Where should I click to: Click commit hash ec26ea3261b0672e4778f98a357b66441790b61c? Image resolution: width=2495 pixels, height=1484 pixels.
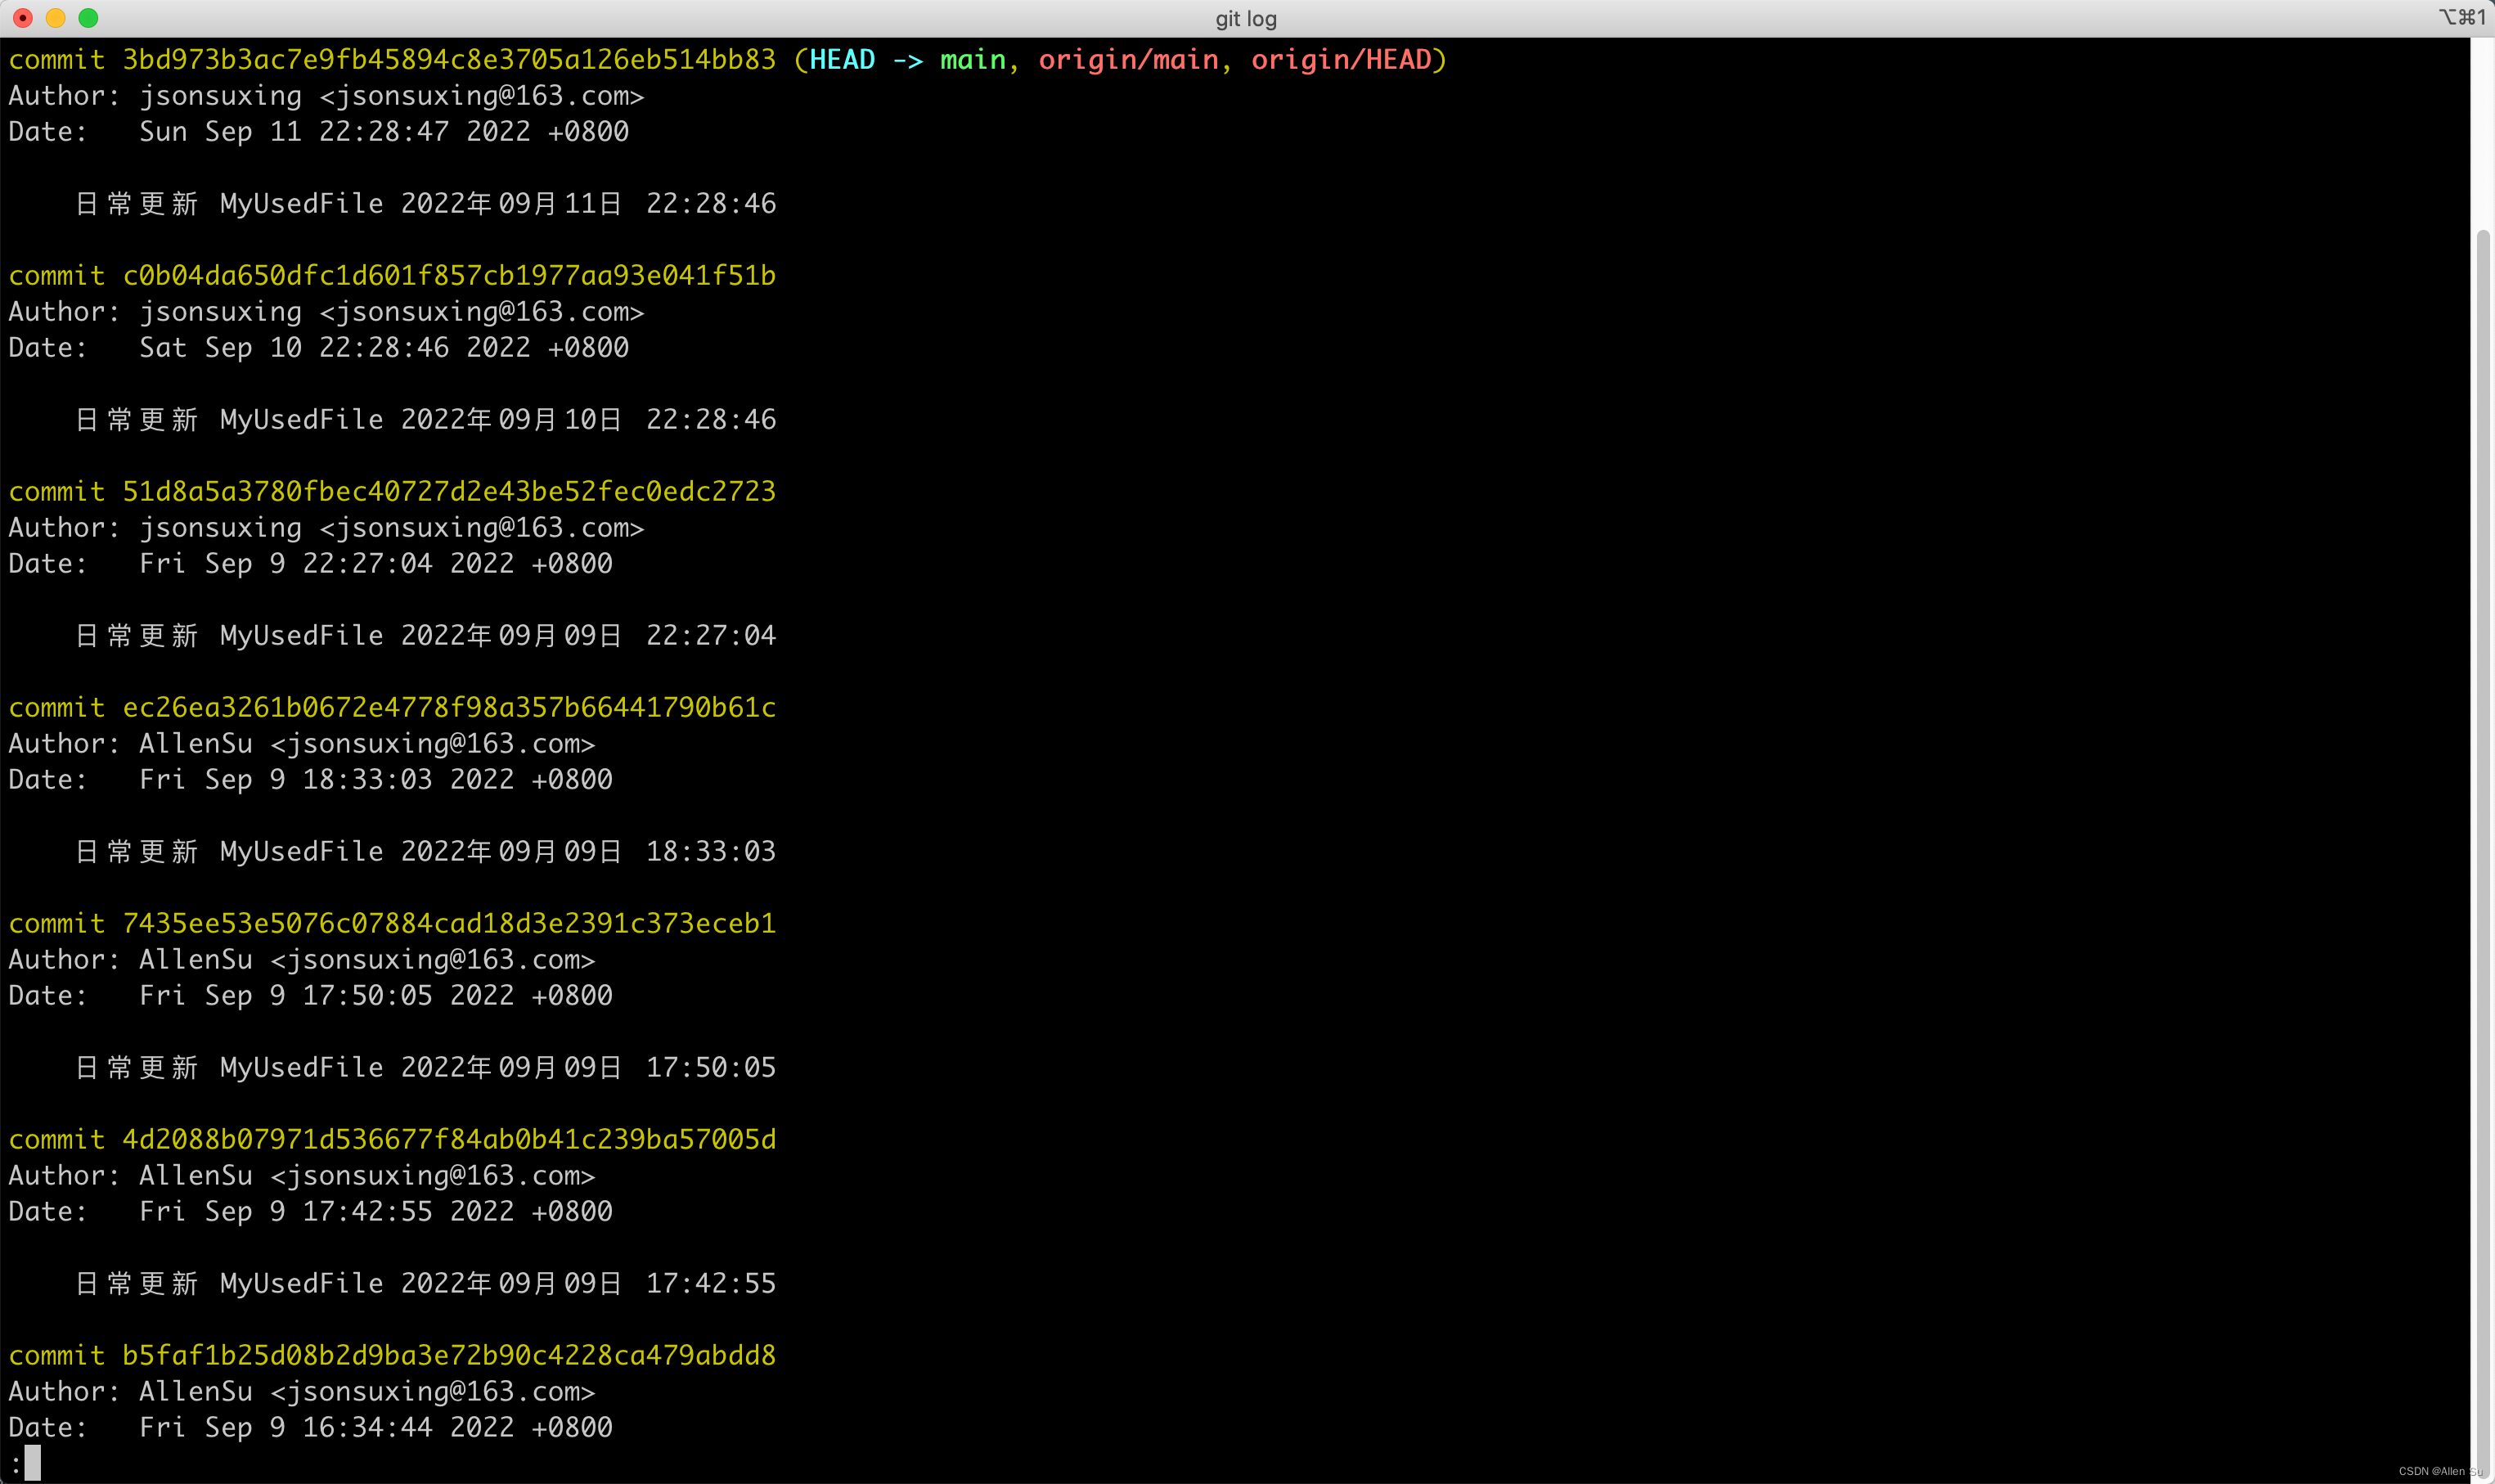(x=449, y=708)
